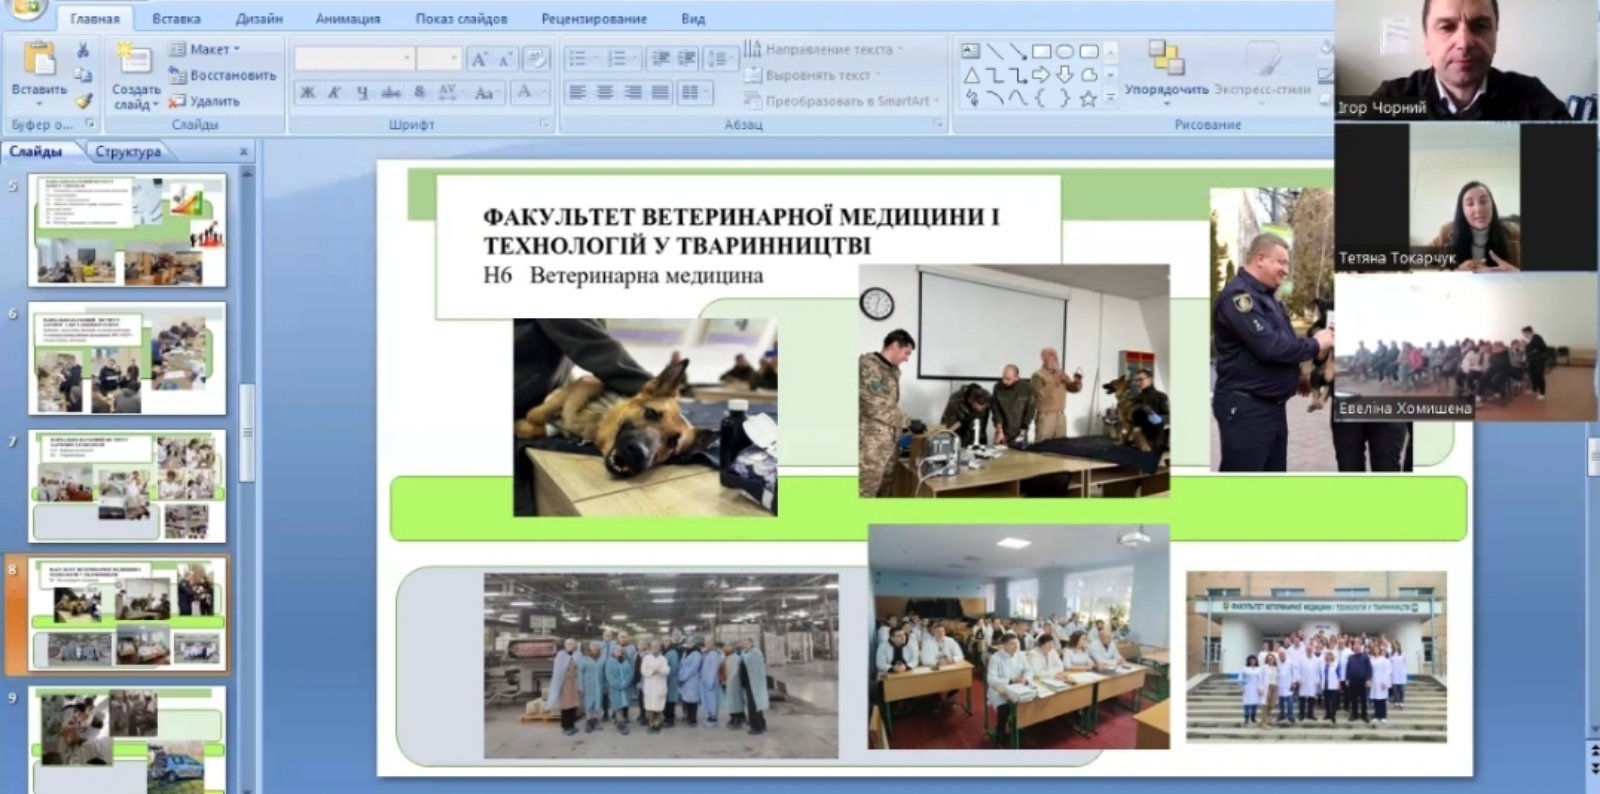Click the Удалить slide button

(x=206, y=101)
